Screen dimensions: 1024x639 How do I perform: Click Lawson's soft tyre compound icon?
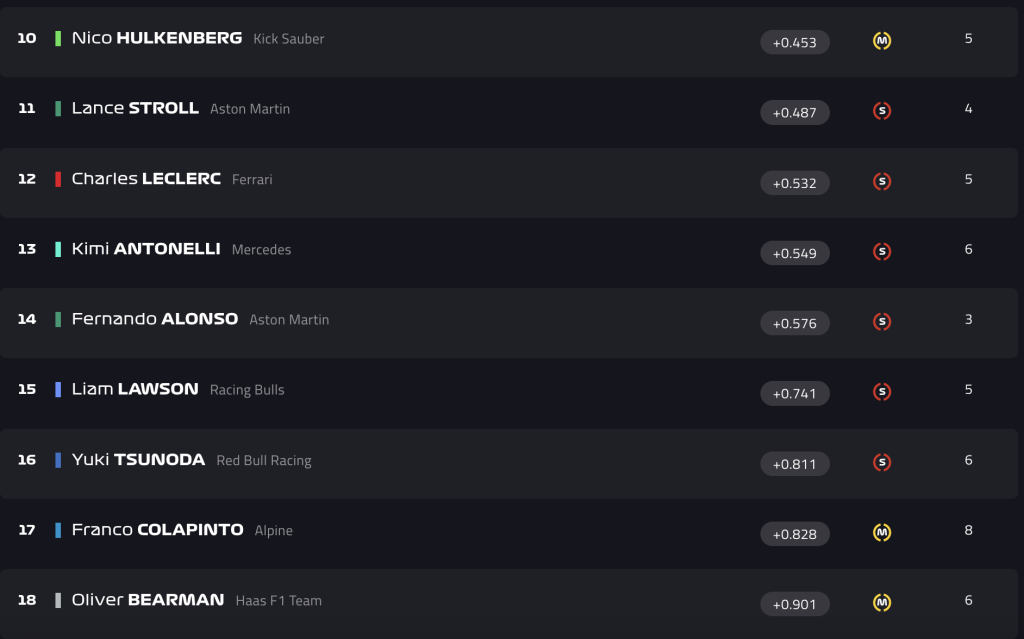882,391
